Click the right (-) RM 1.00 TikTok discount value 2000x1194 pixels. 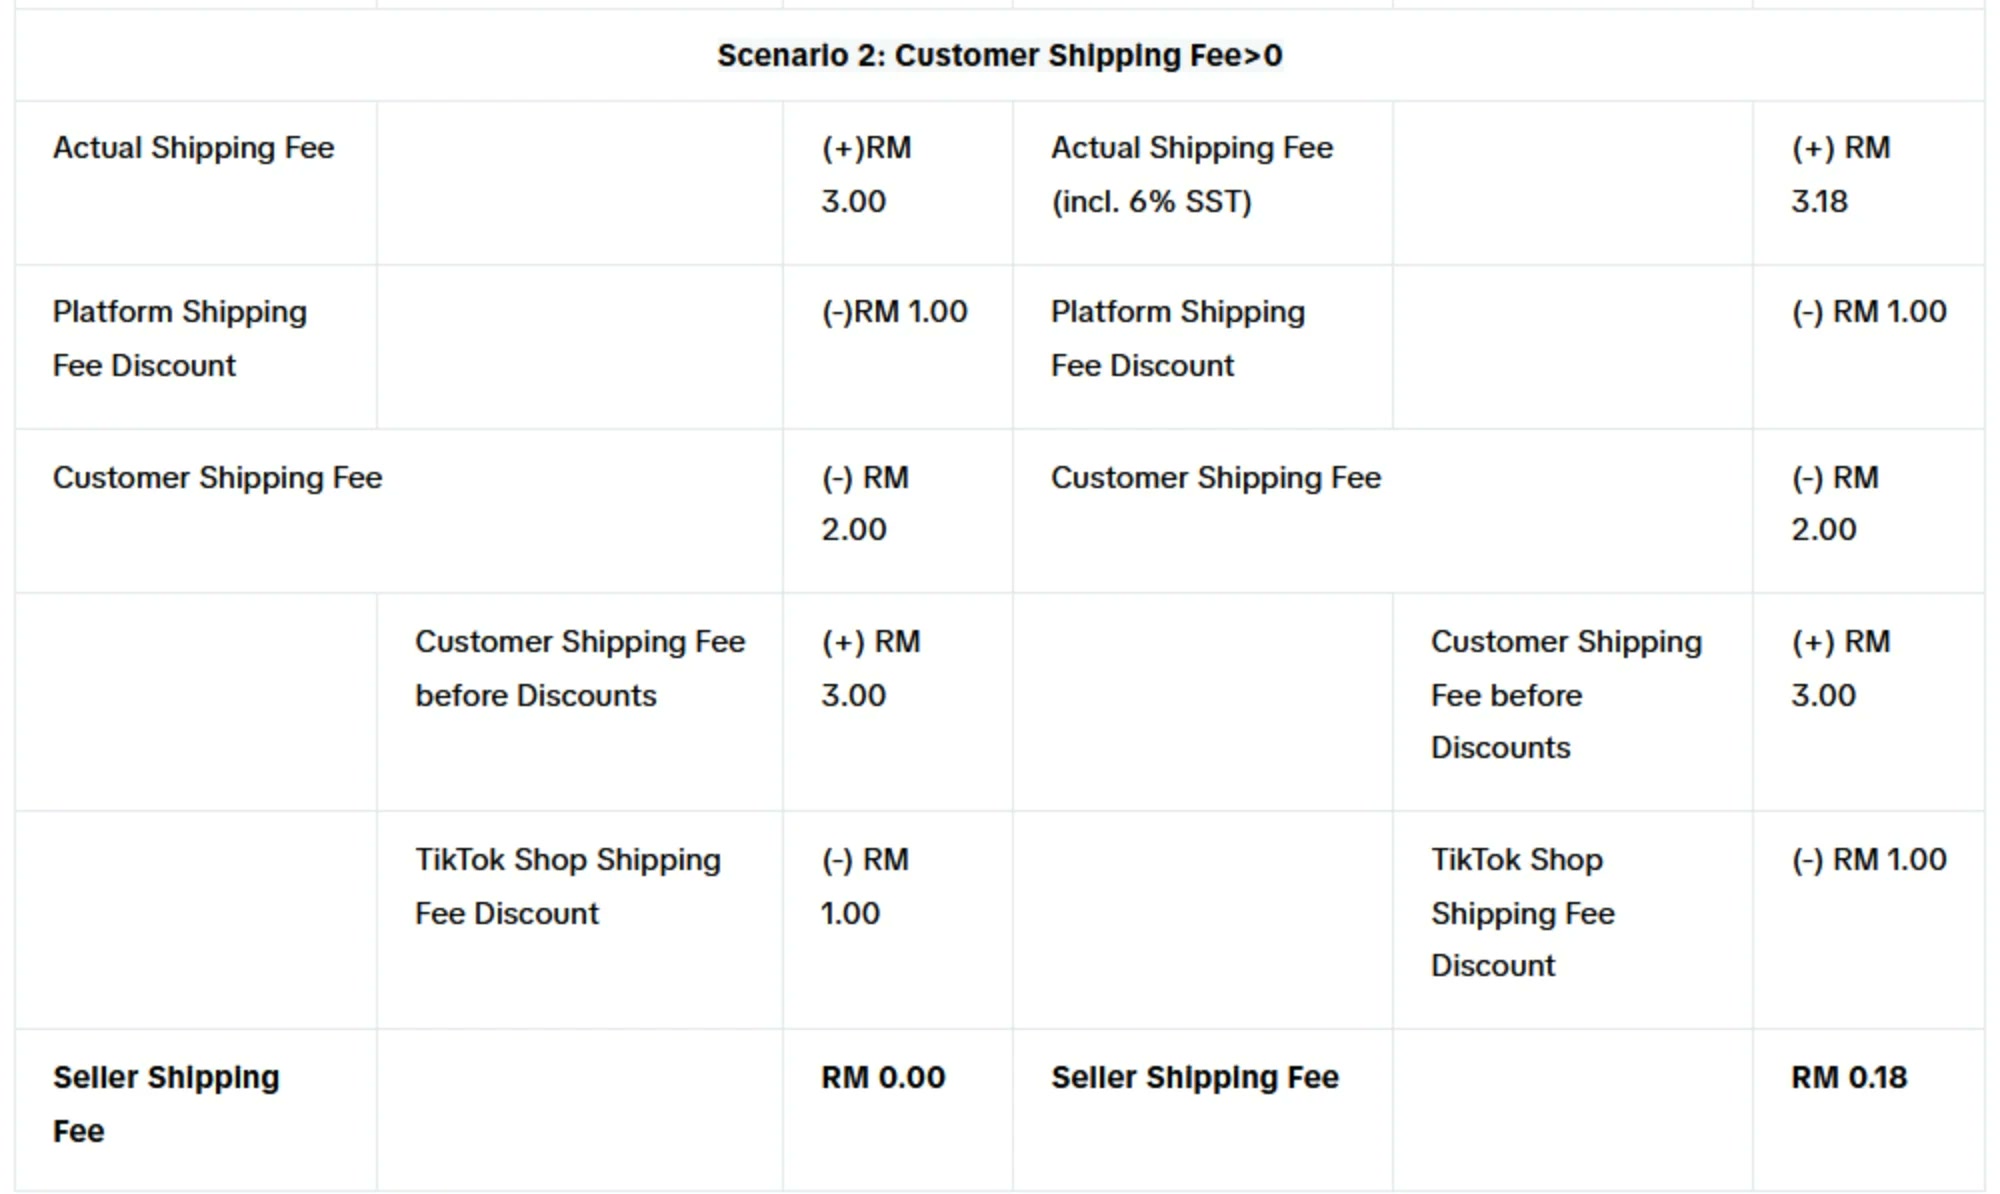pyautogui.click(x=1869, y=860)
